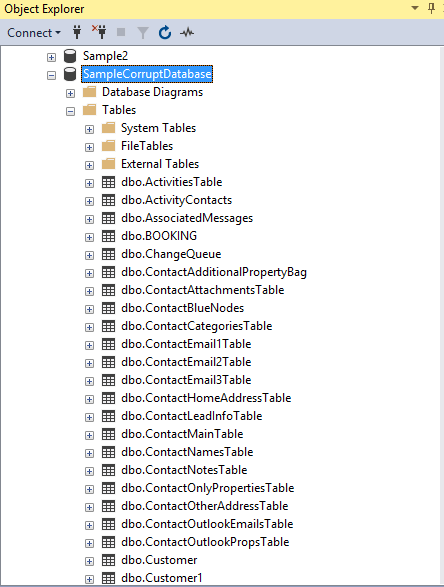Expand the System Tables folder
This screenshot has width=444, height=587.
[x=89, y=130]
